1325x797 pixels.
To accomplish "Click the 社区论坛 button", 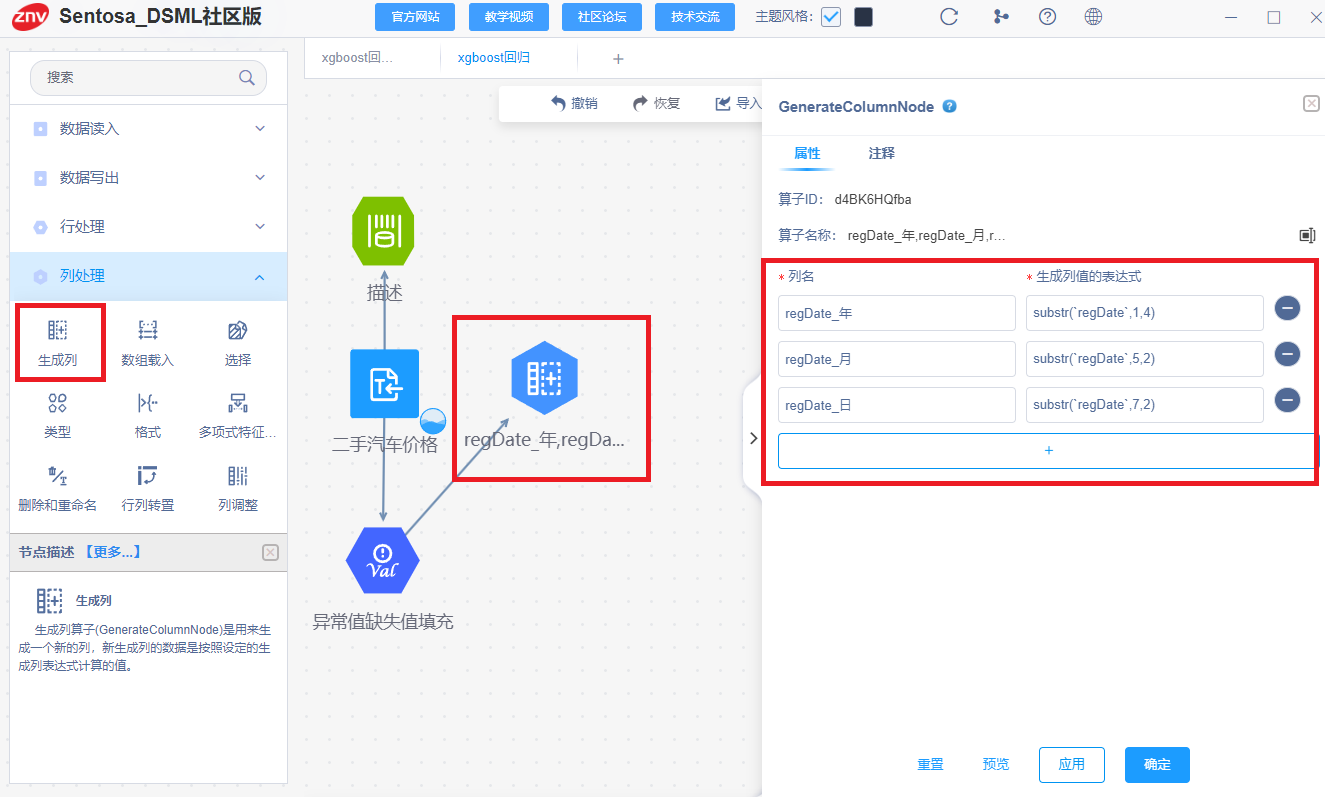I will [x=601, y=17].
